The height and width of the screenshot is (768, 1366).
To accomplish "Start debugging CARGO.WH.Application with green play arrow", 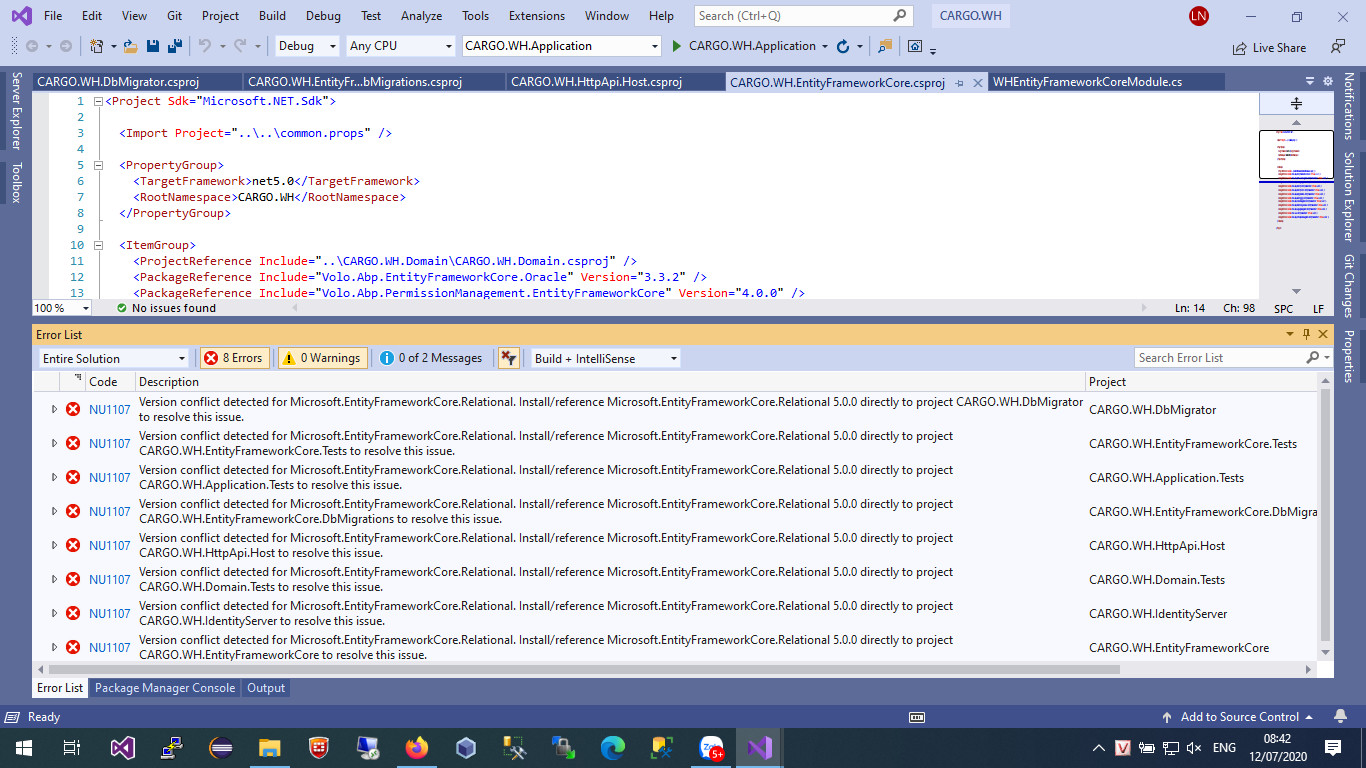I will [677, 46].
